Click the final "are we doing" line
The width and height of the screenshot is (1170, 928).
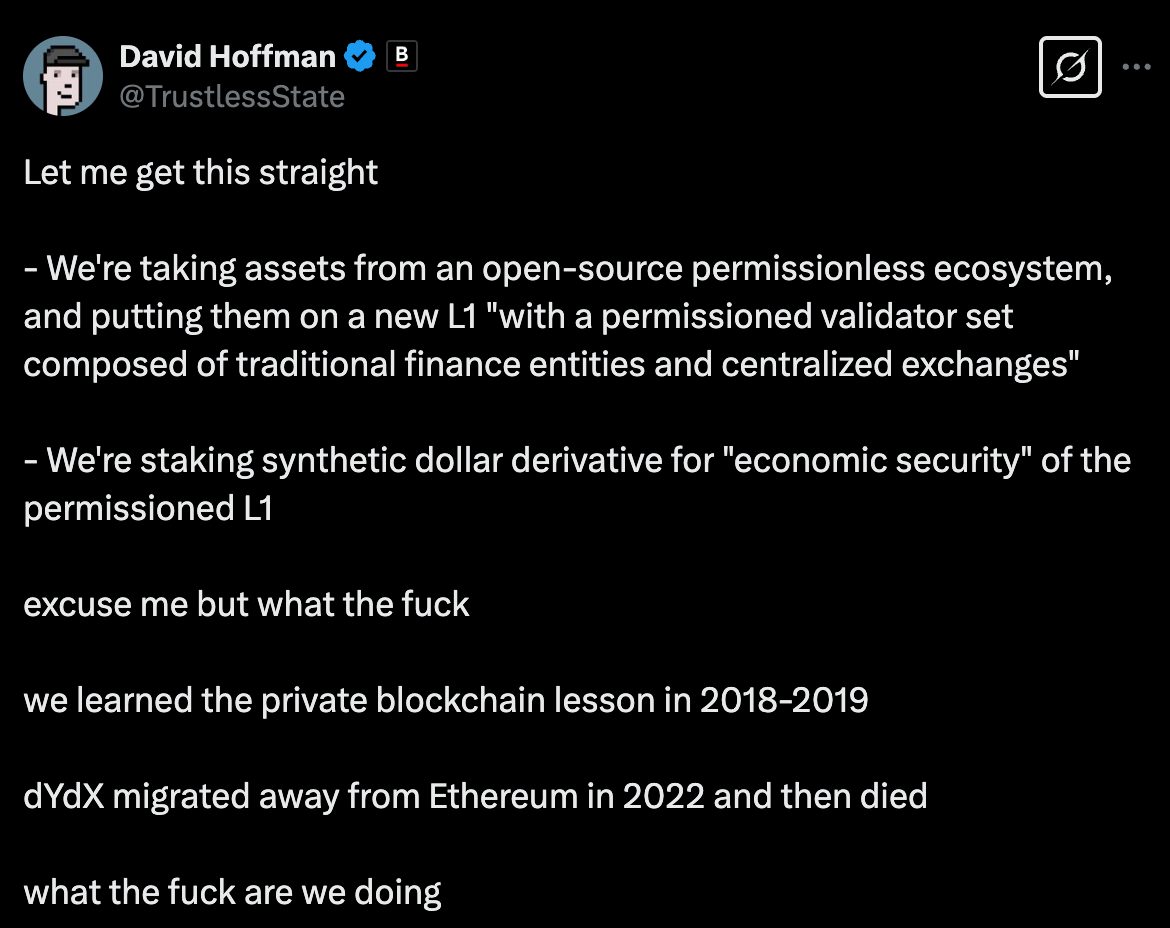click(232, 893)
